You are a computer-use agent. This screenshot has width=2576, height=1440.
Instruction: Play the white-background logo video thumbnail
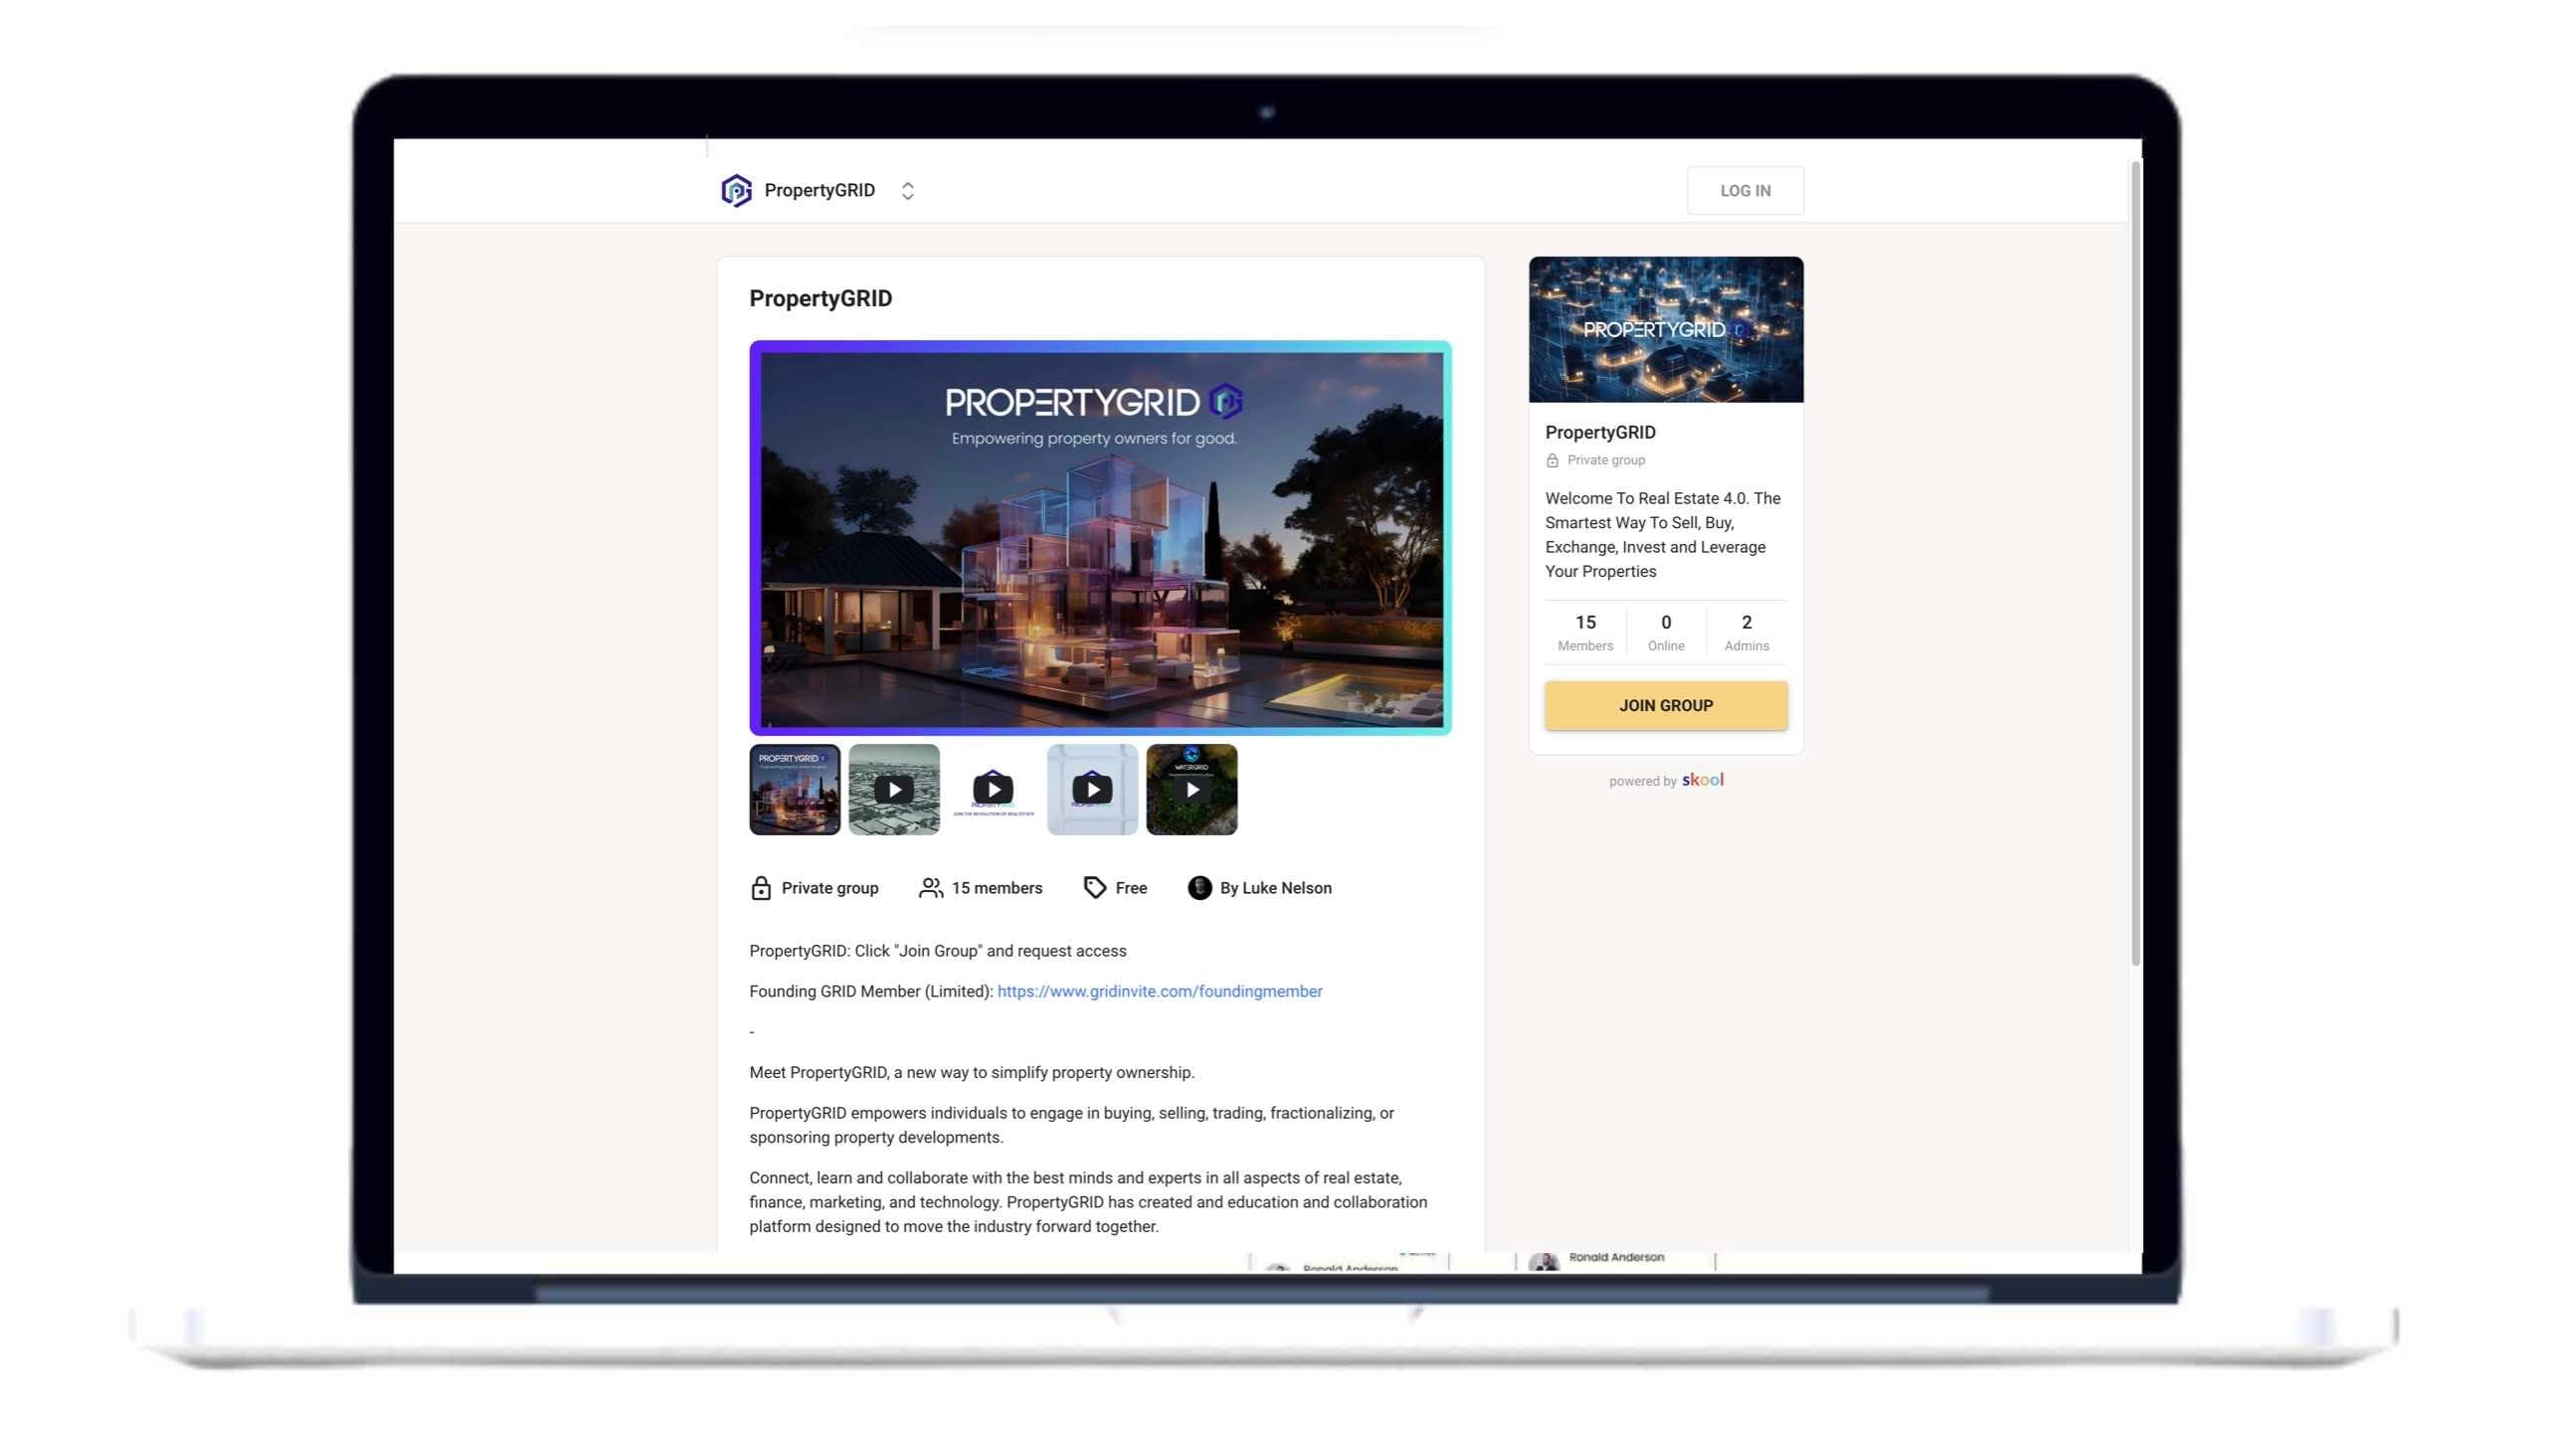[992, 789]
